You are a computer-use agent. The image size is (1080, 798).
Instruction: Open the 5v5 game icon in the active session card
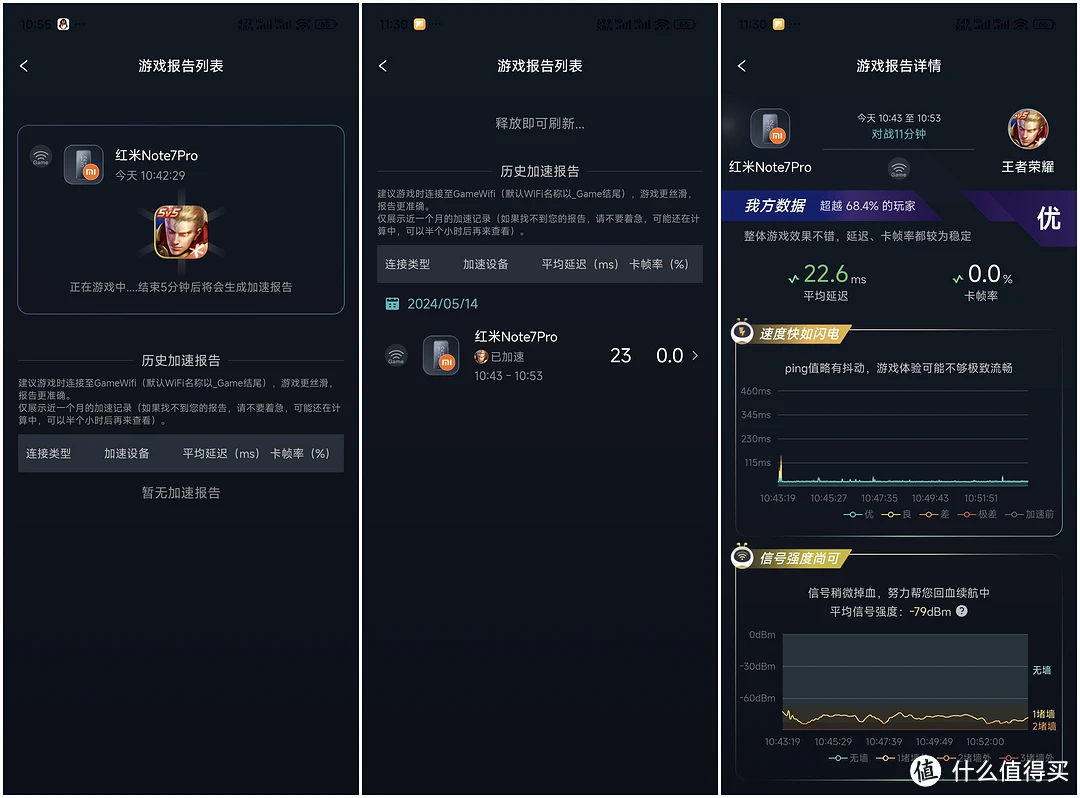tap(181, 232)
